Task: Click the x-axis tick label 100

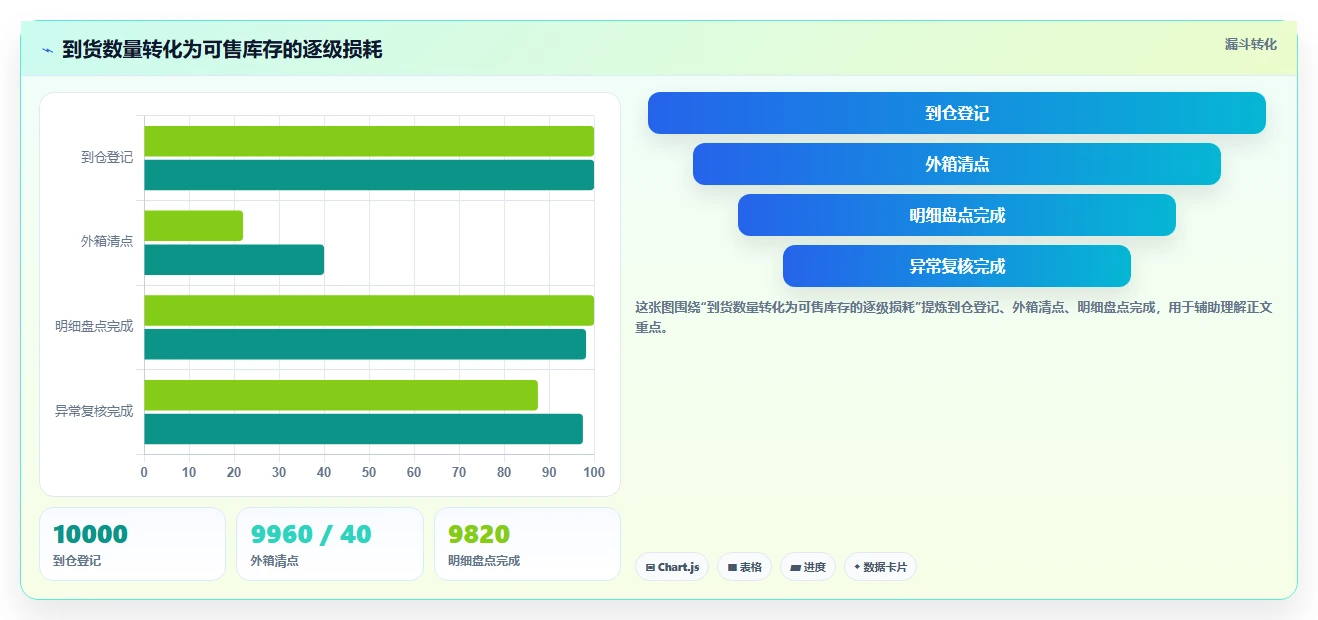Action: [594, 472]
